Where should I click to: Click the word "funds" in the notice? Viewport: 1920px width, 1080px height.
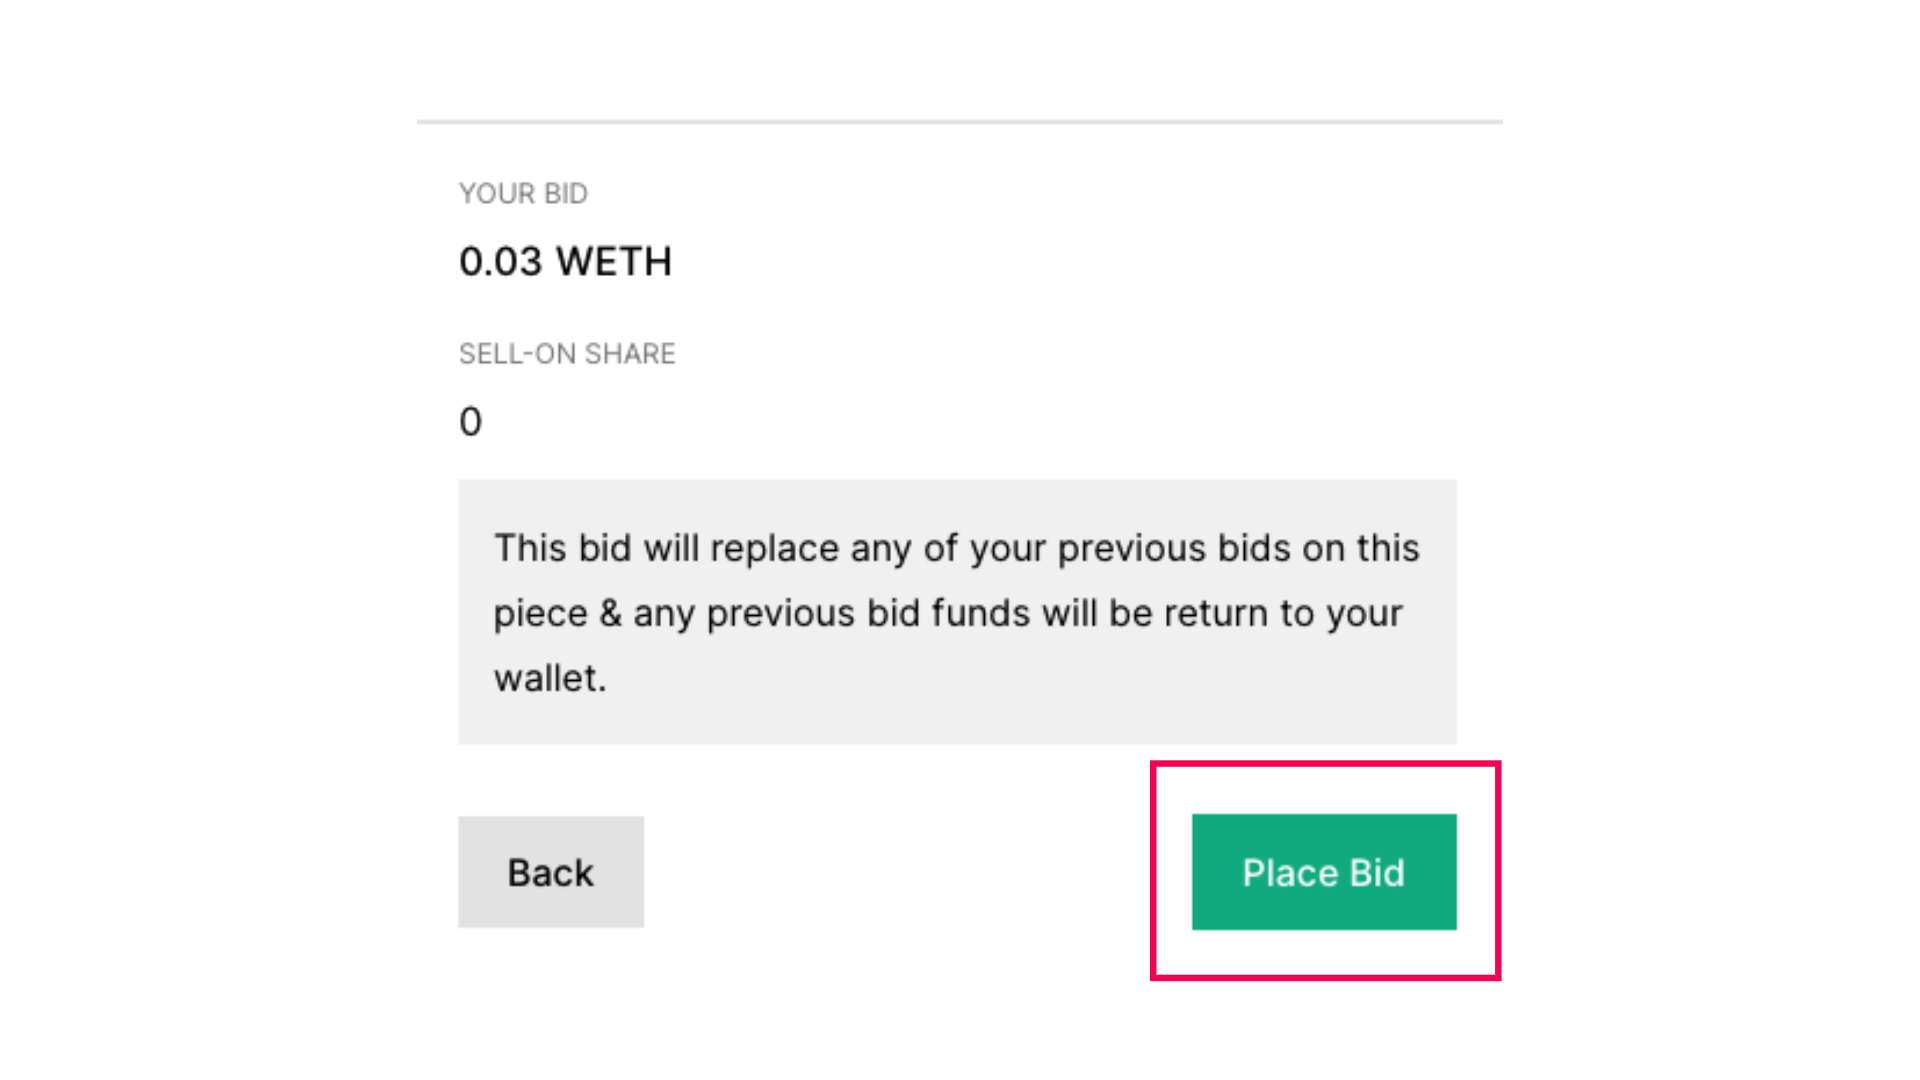click(980, 613)
